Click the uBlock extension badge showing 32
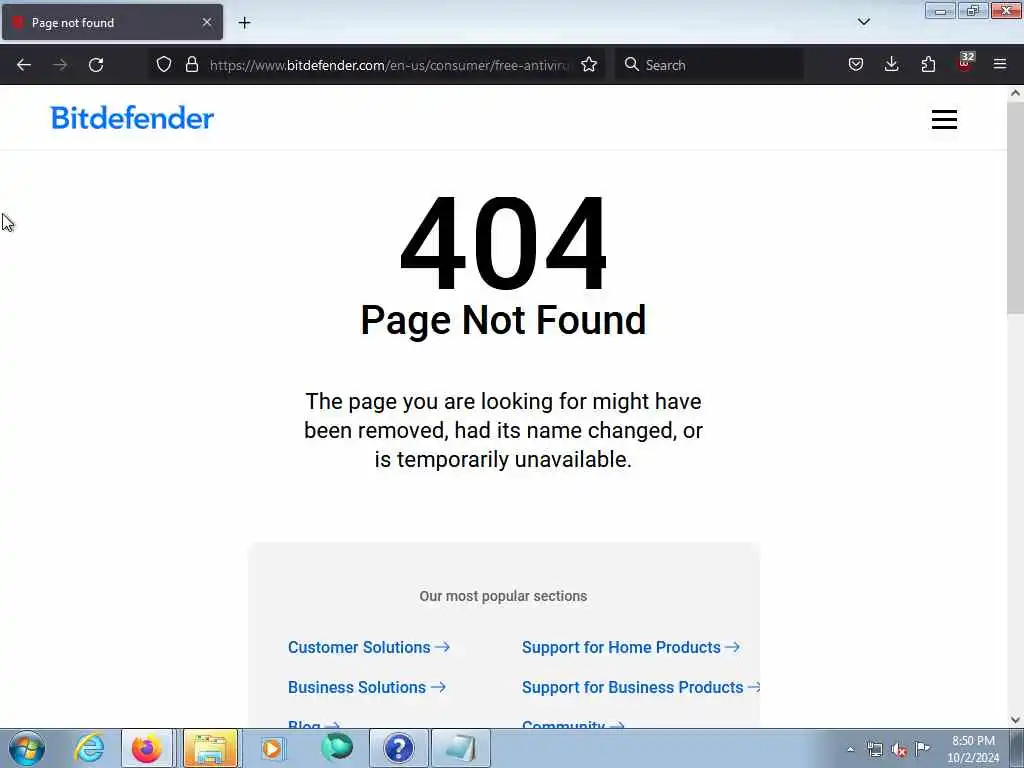Image resolution: width=1024 pixels, height=768 pixels. click(965, 62)
